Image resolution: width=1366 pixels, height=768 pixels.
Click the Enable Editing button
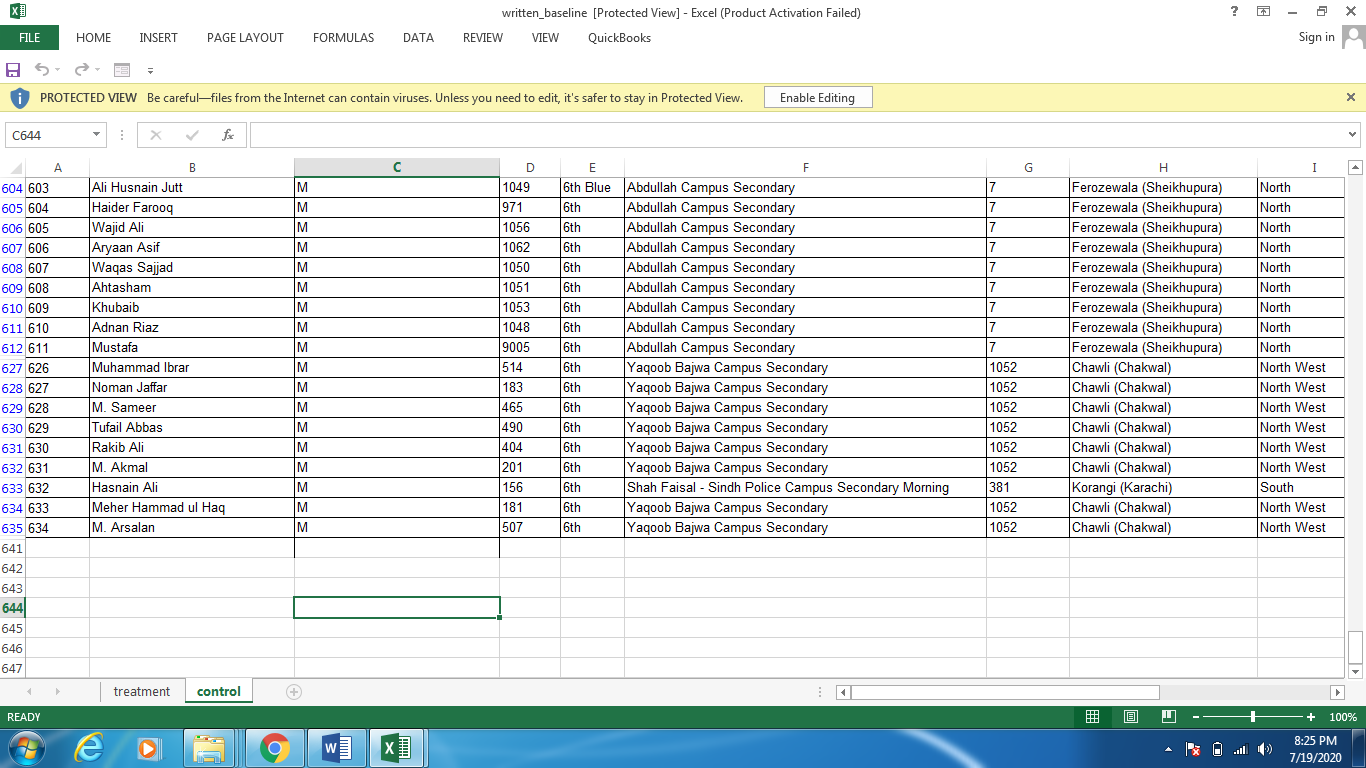817,97
